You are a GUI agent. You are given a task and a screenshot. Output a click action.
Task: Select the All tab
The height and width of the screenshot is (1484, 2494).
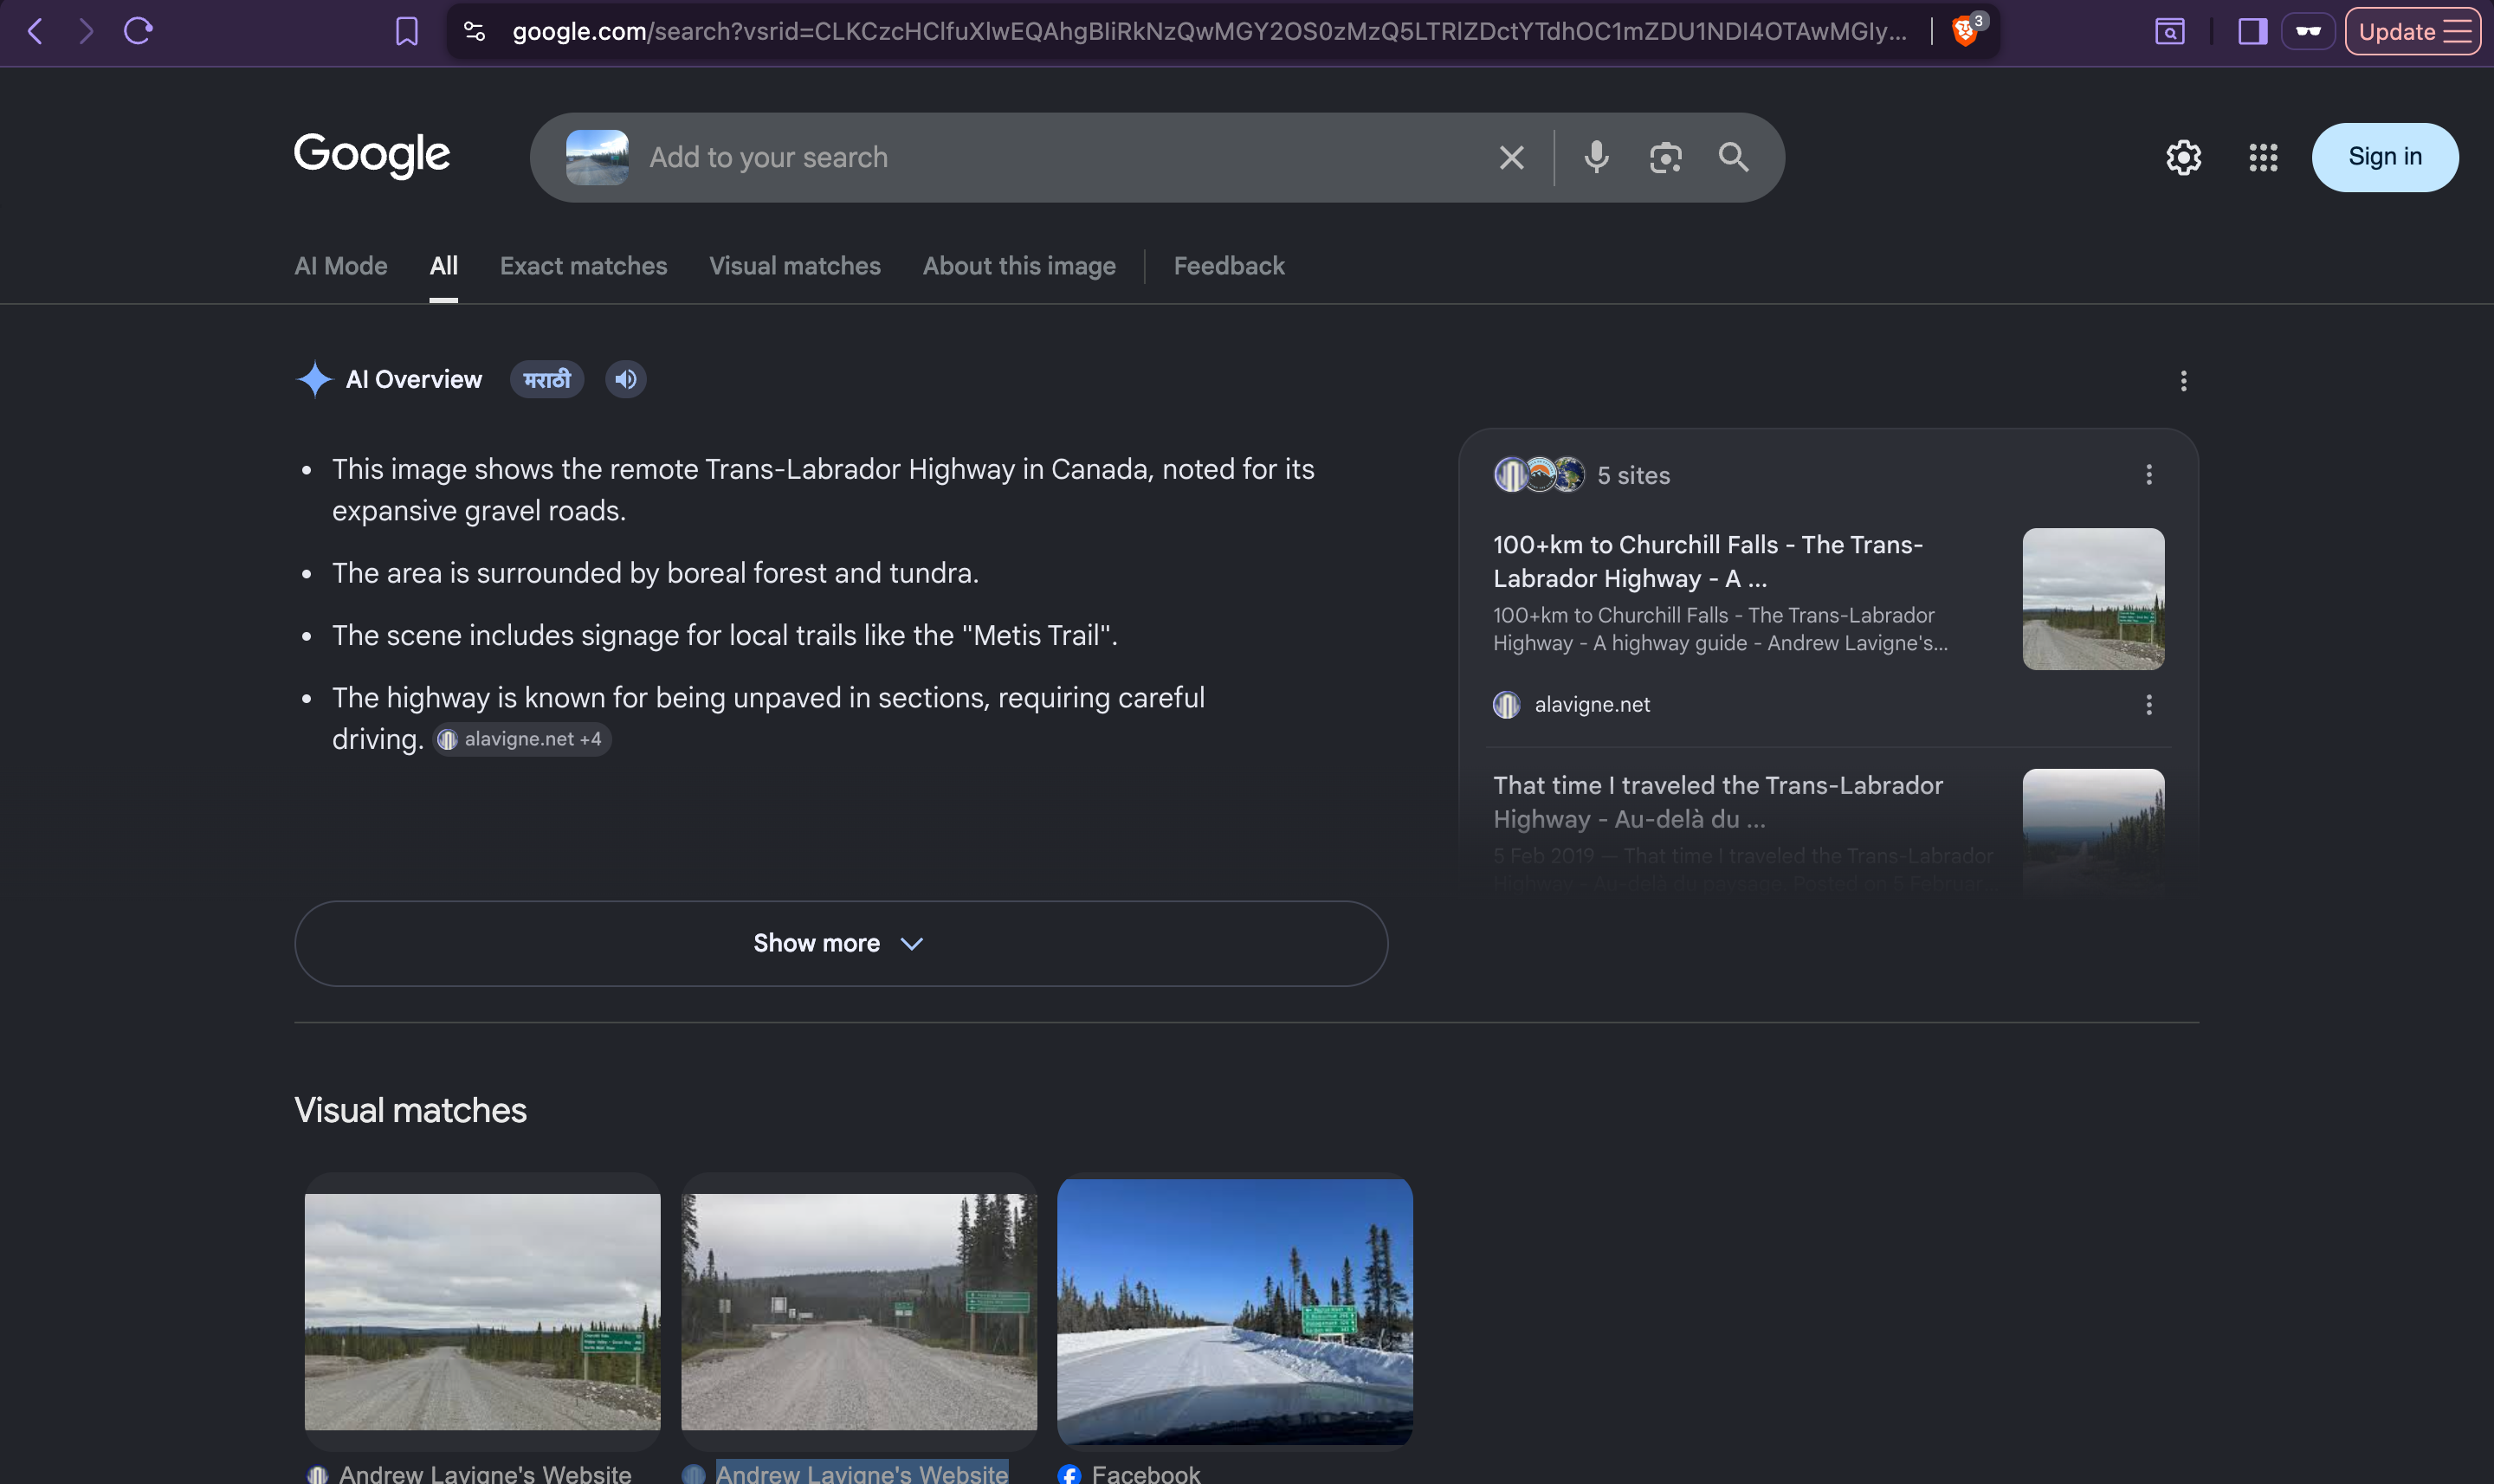(444, 266)
